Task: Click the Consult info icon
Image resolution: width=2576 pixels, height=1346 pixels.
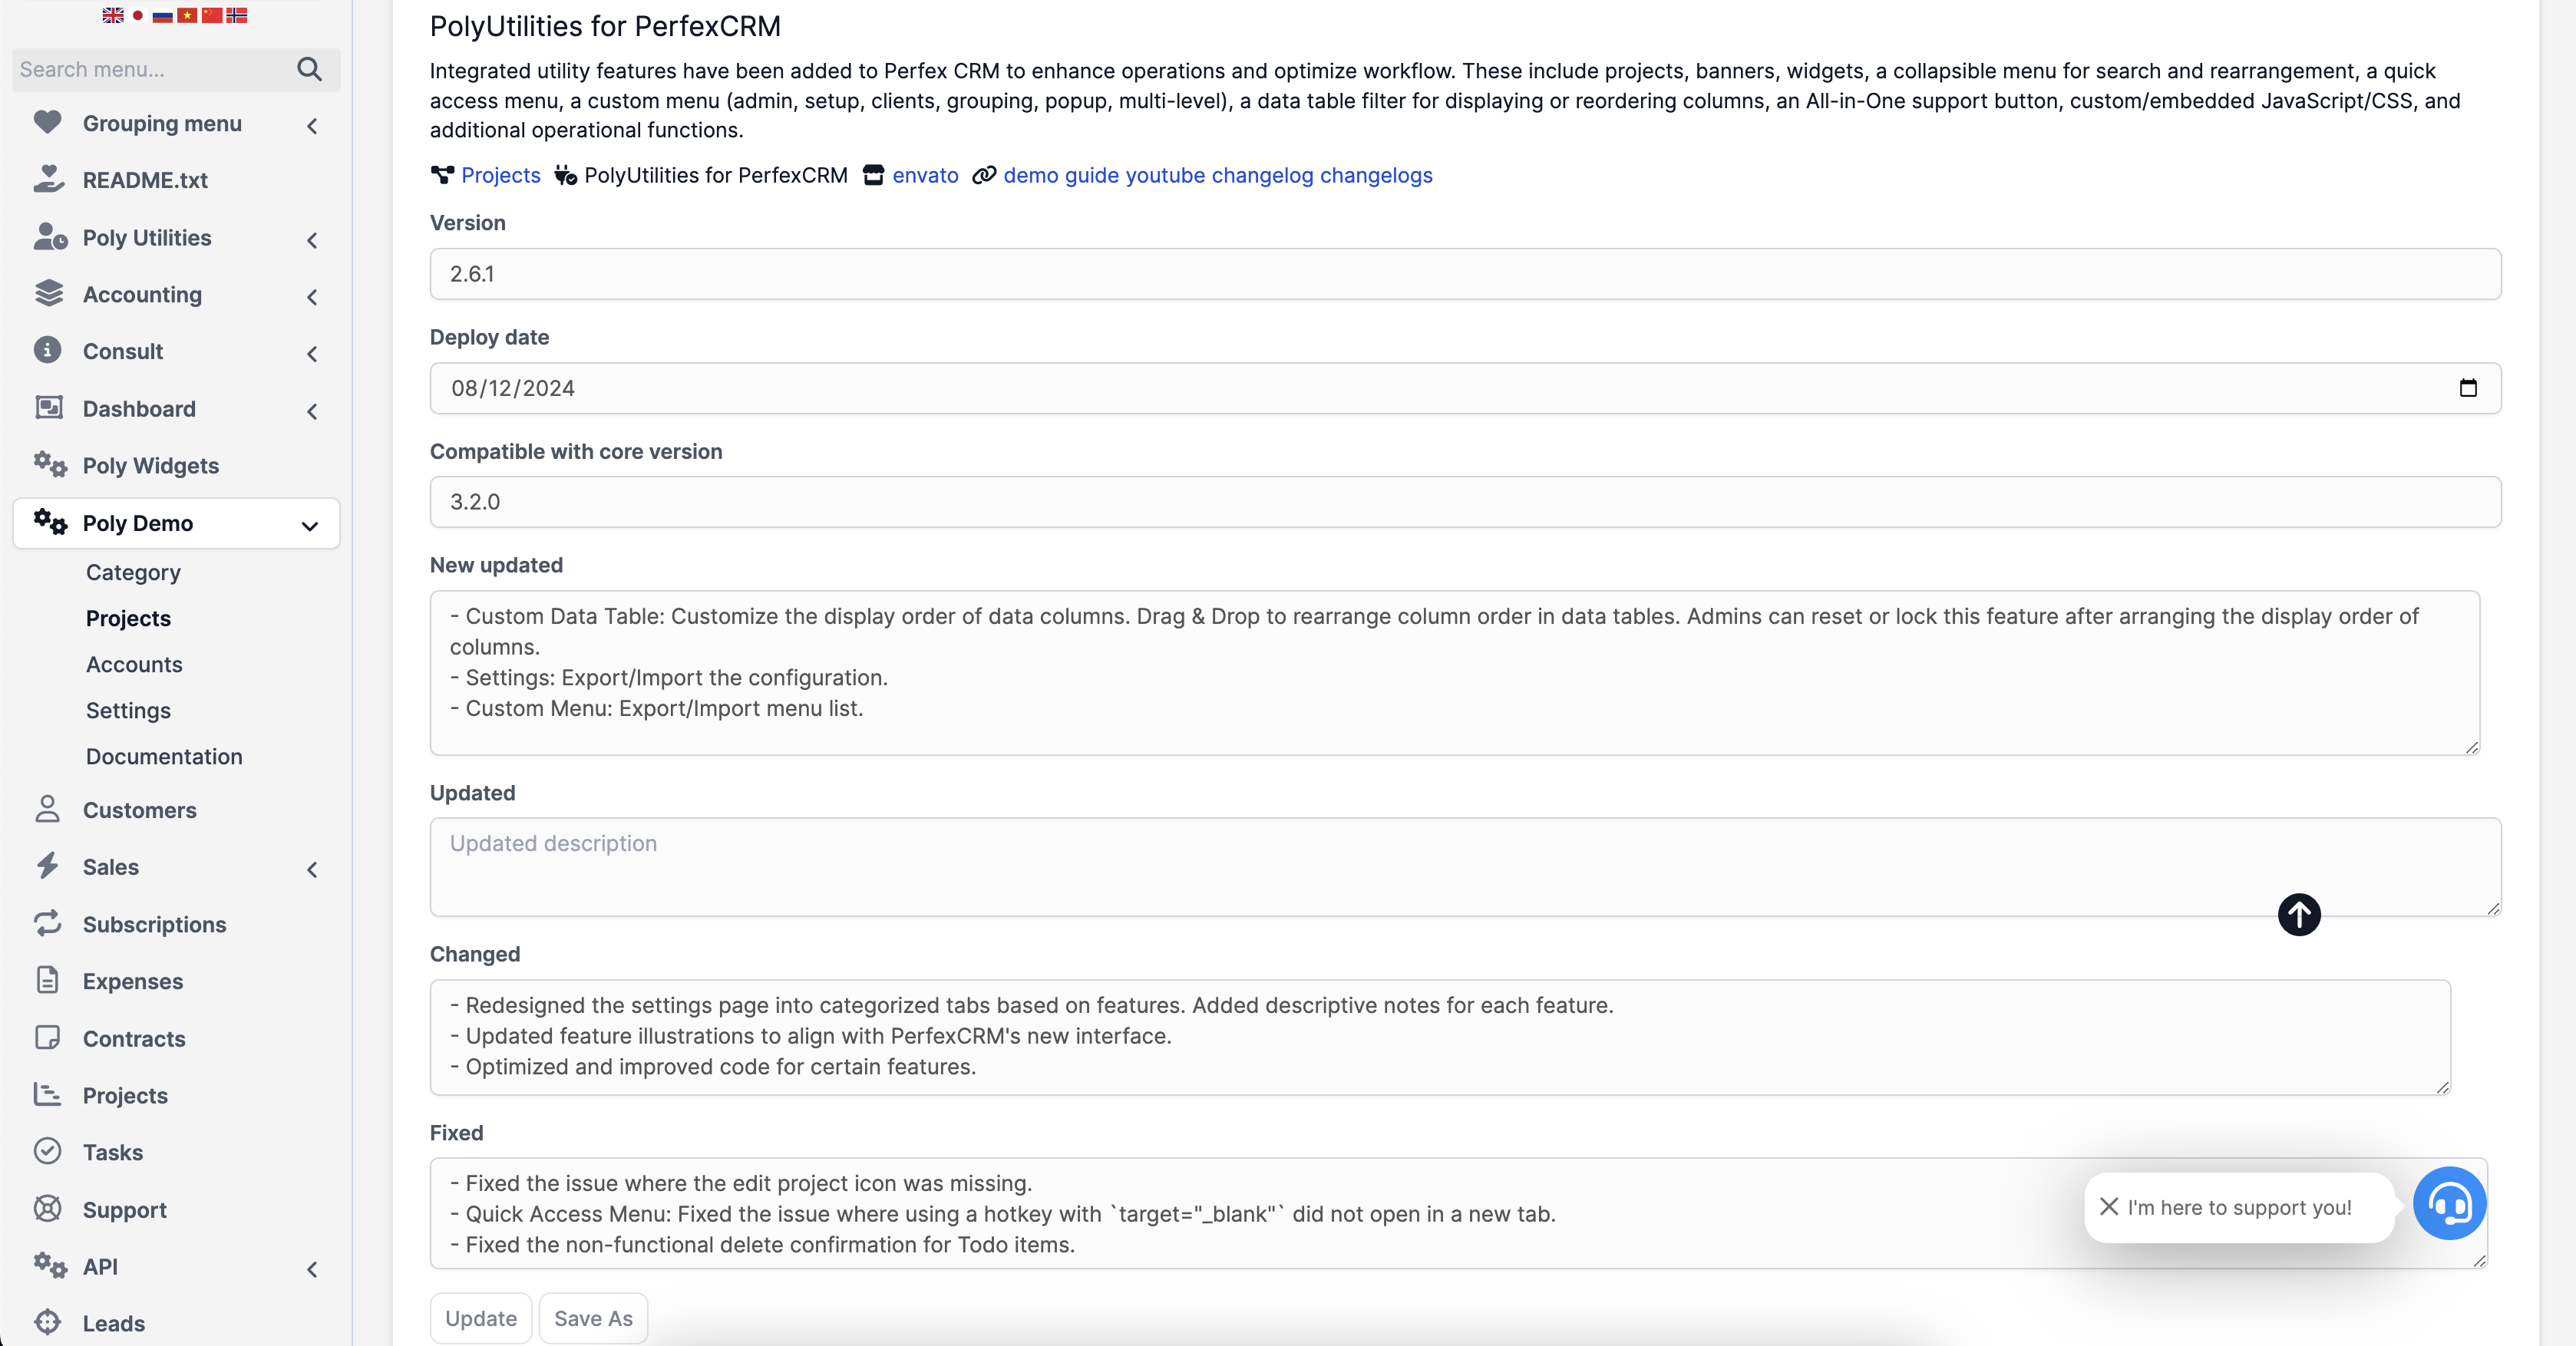Action: click(x=47, y=350)
